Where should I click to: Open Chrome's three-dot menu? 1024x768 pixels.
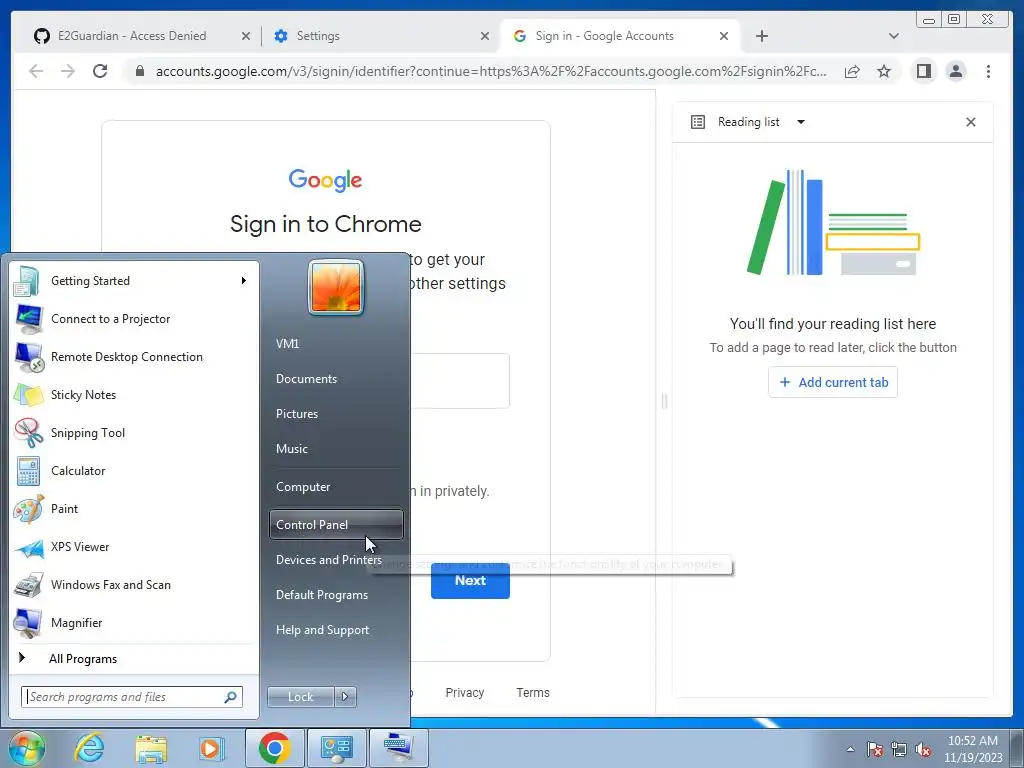[988, 71]
